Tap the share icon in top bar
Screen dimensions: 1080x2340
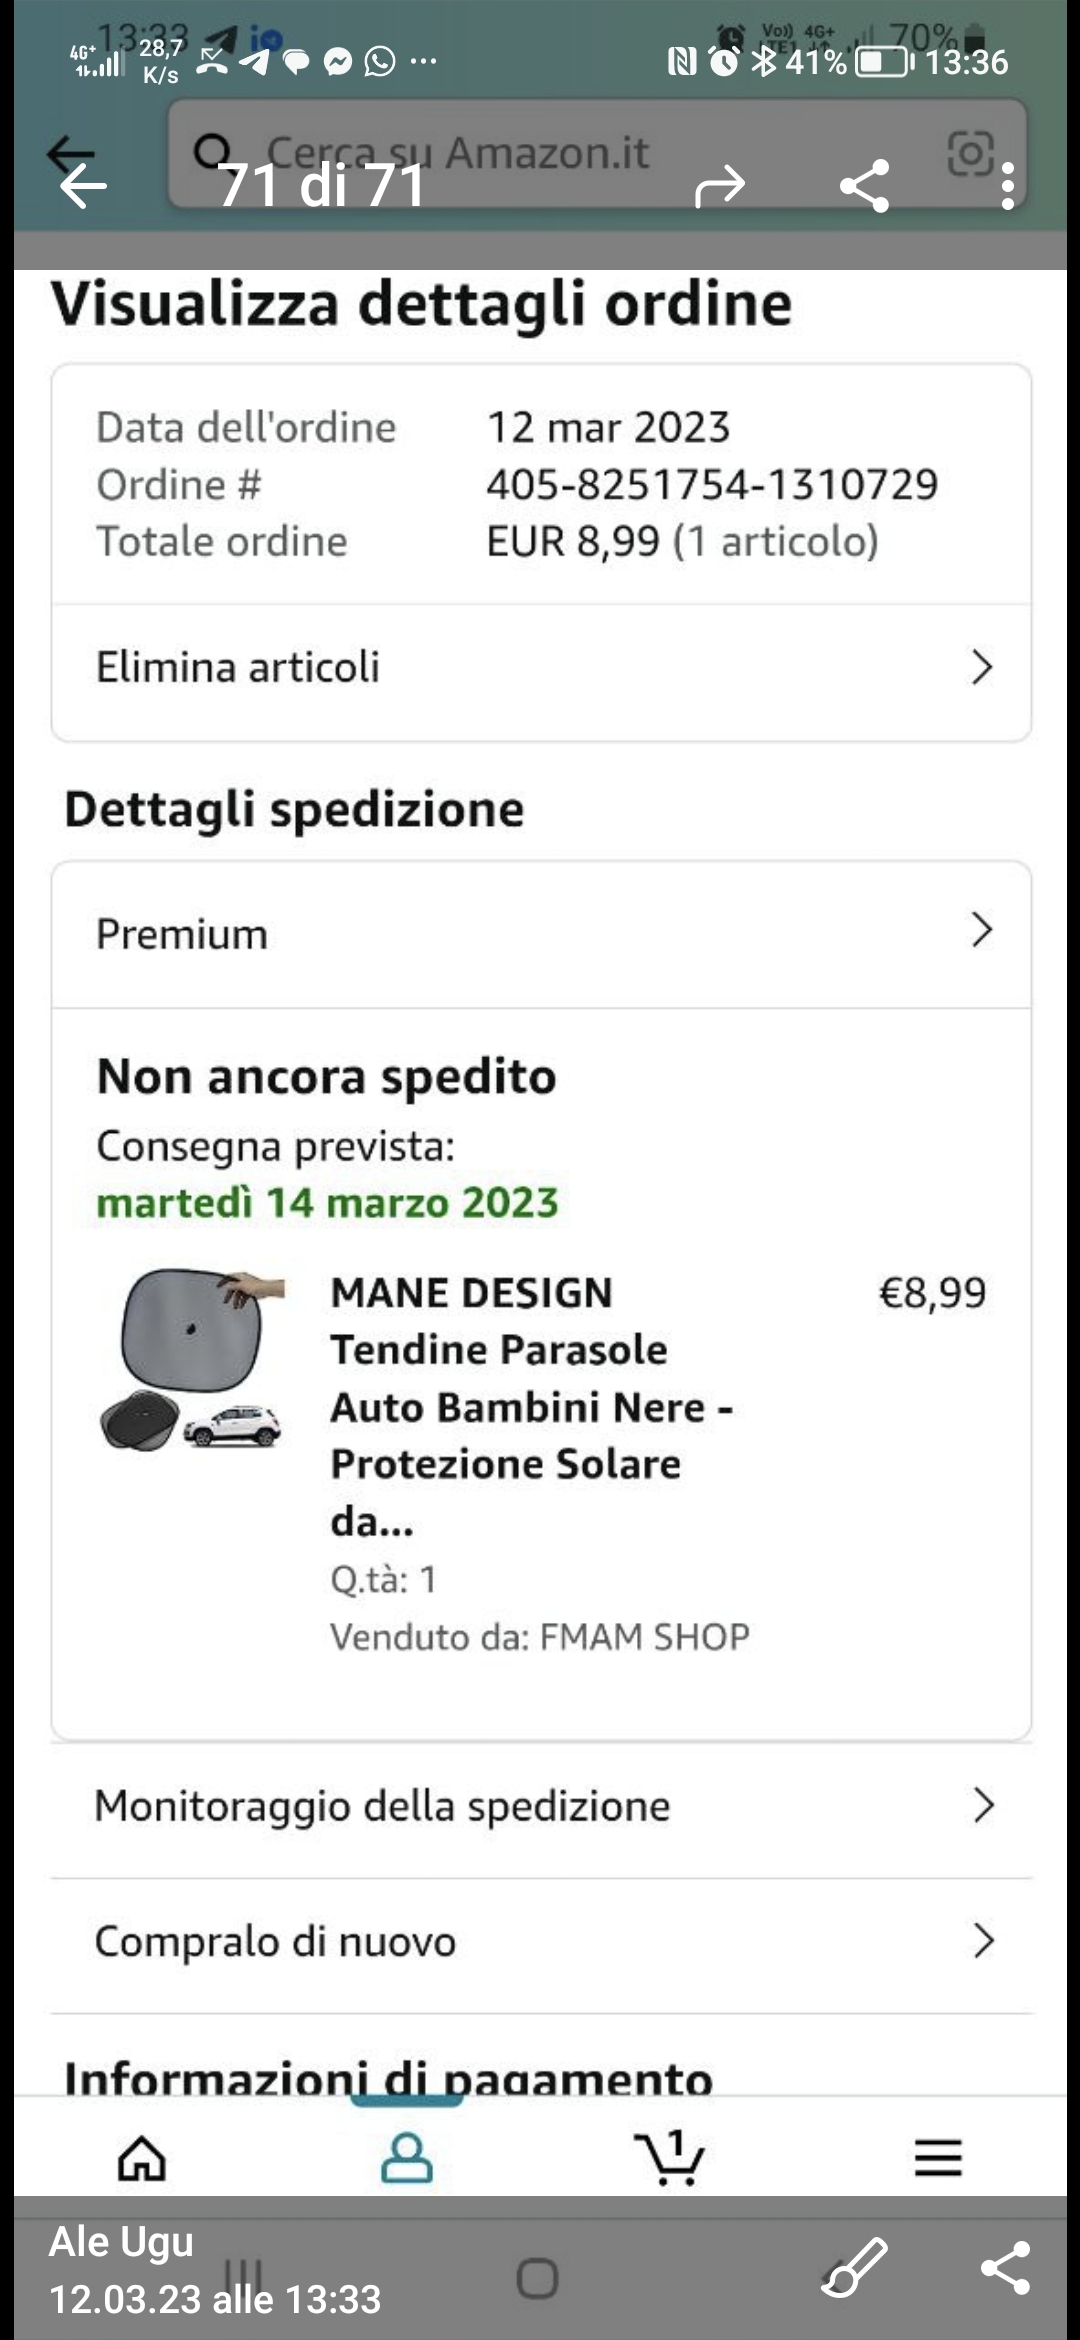tap(865, 185)
